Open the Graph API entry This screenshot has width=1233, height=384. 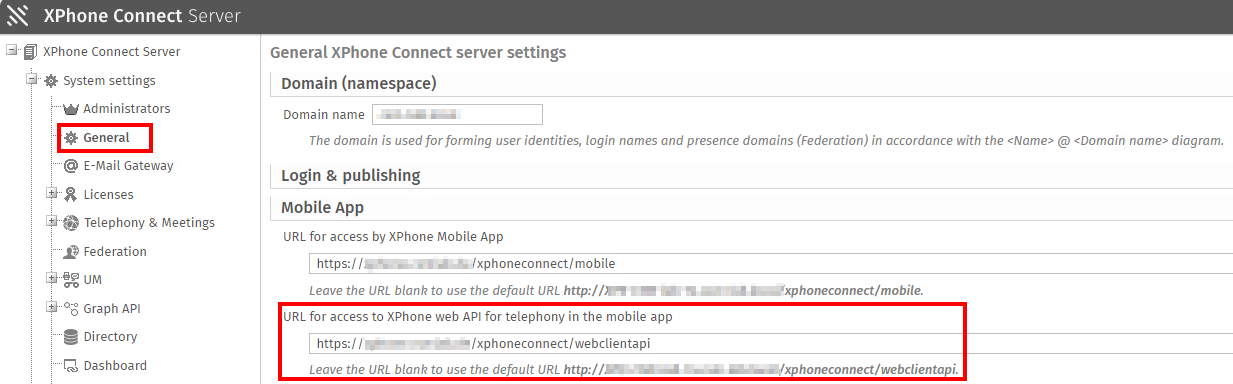[x=112, y=308]
